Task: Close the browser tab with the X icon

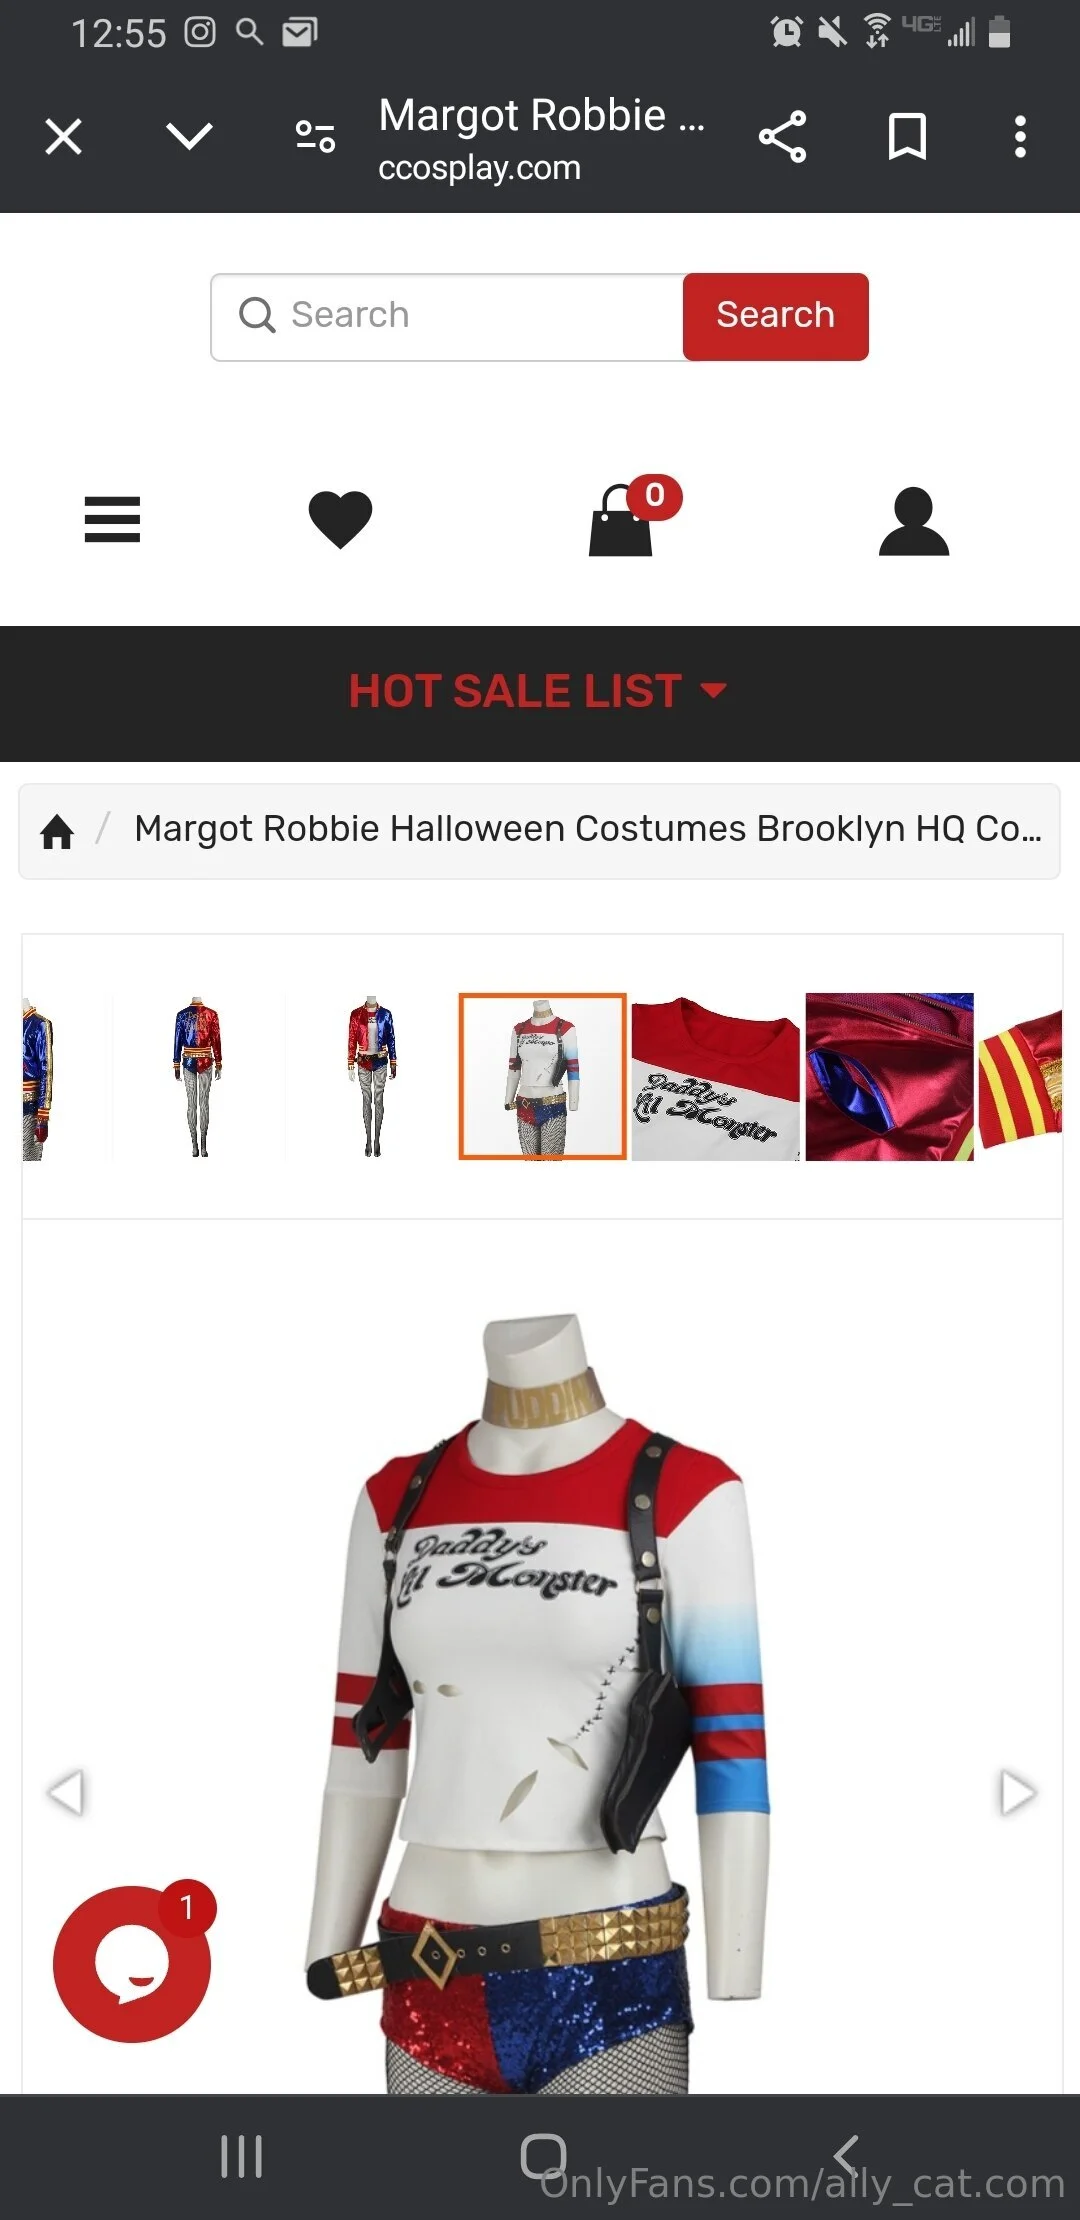Action: point(64,137)
